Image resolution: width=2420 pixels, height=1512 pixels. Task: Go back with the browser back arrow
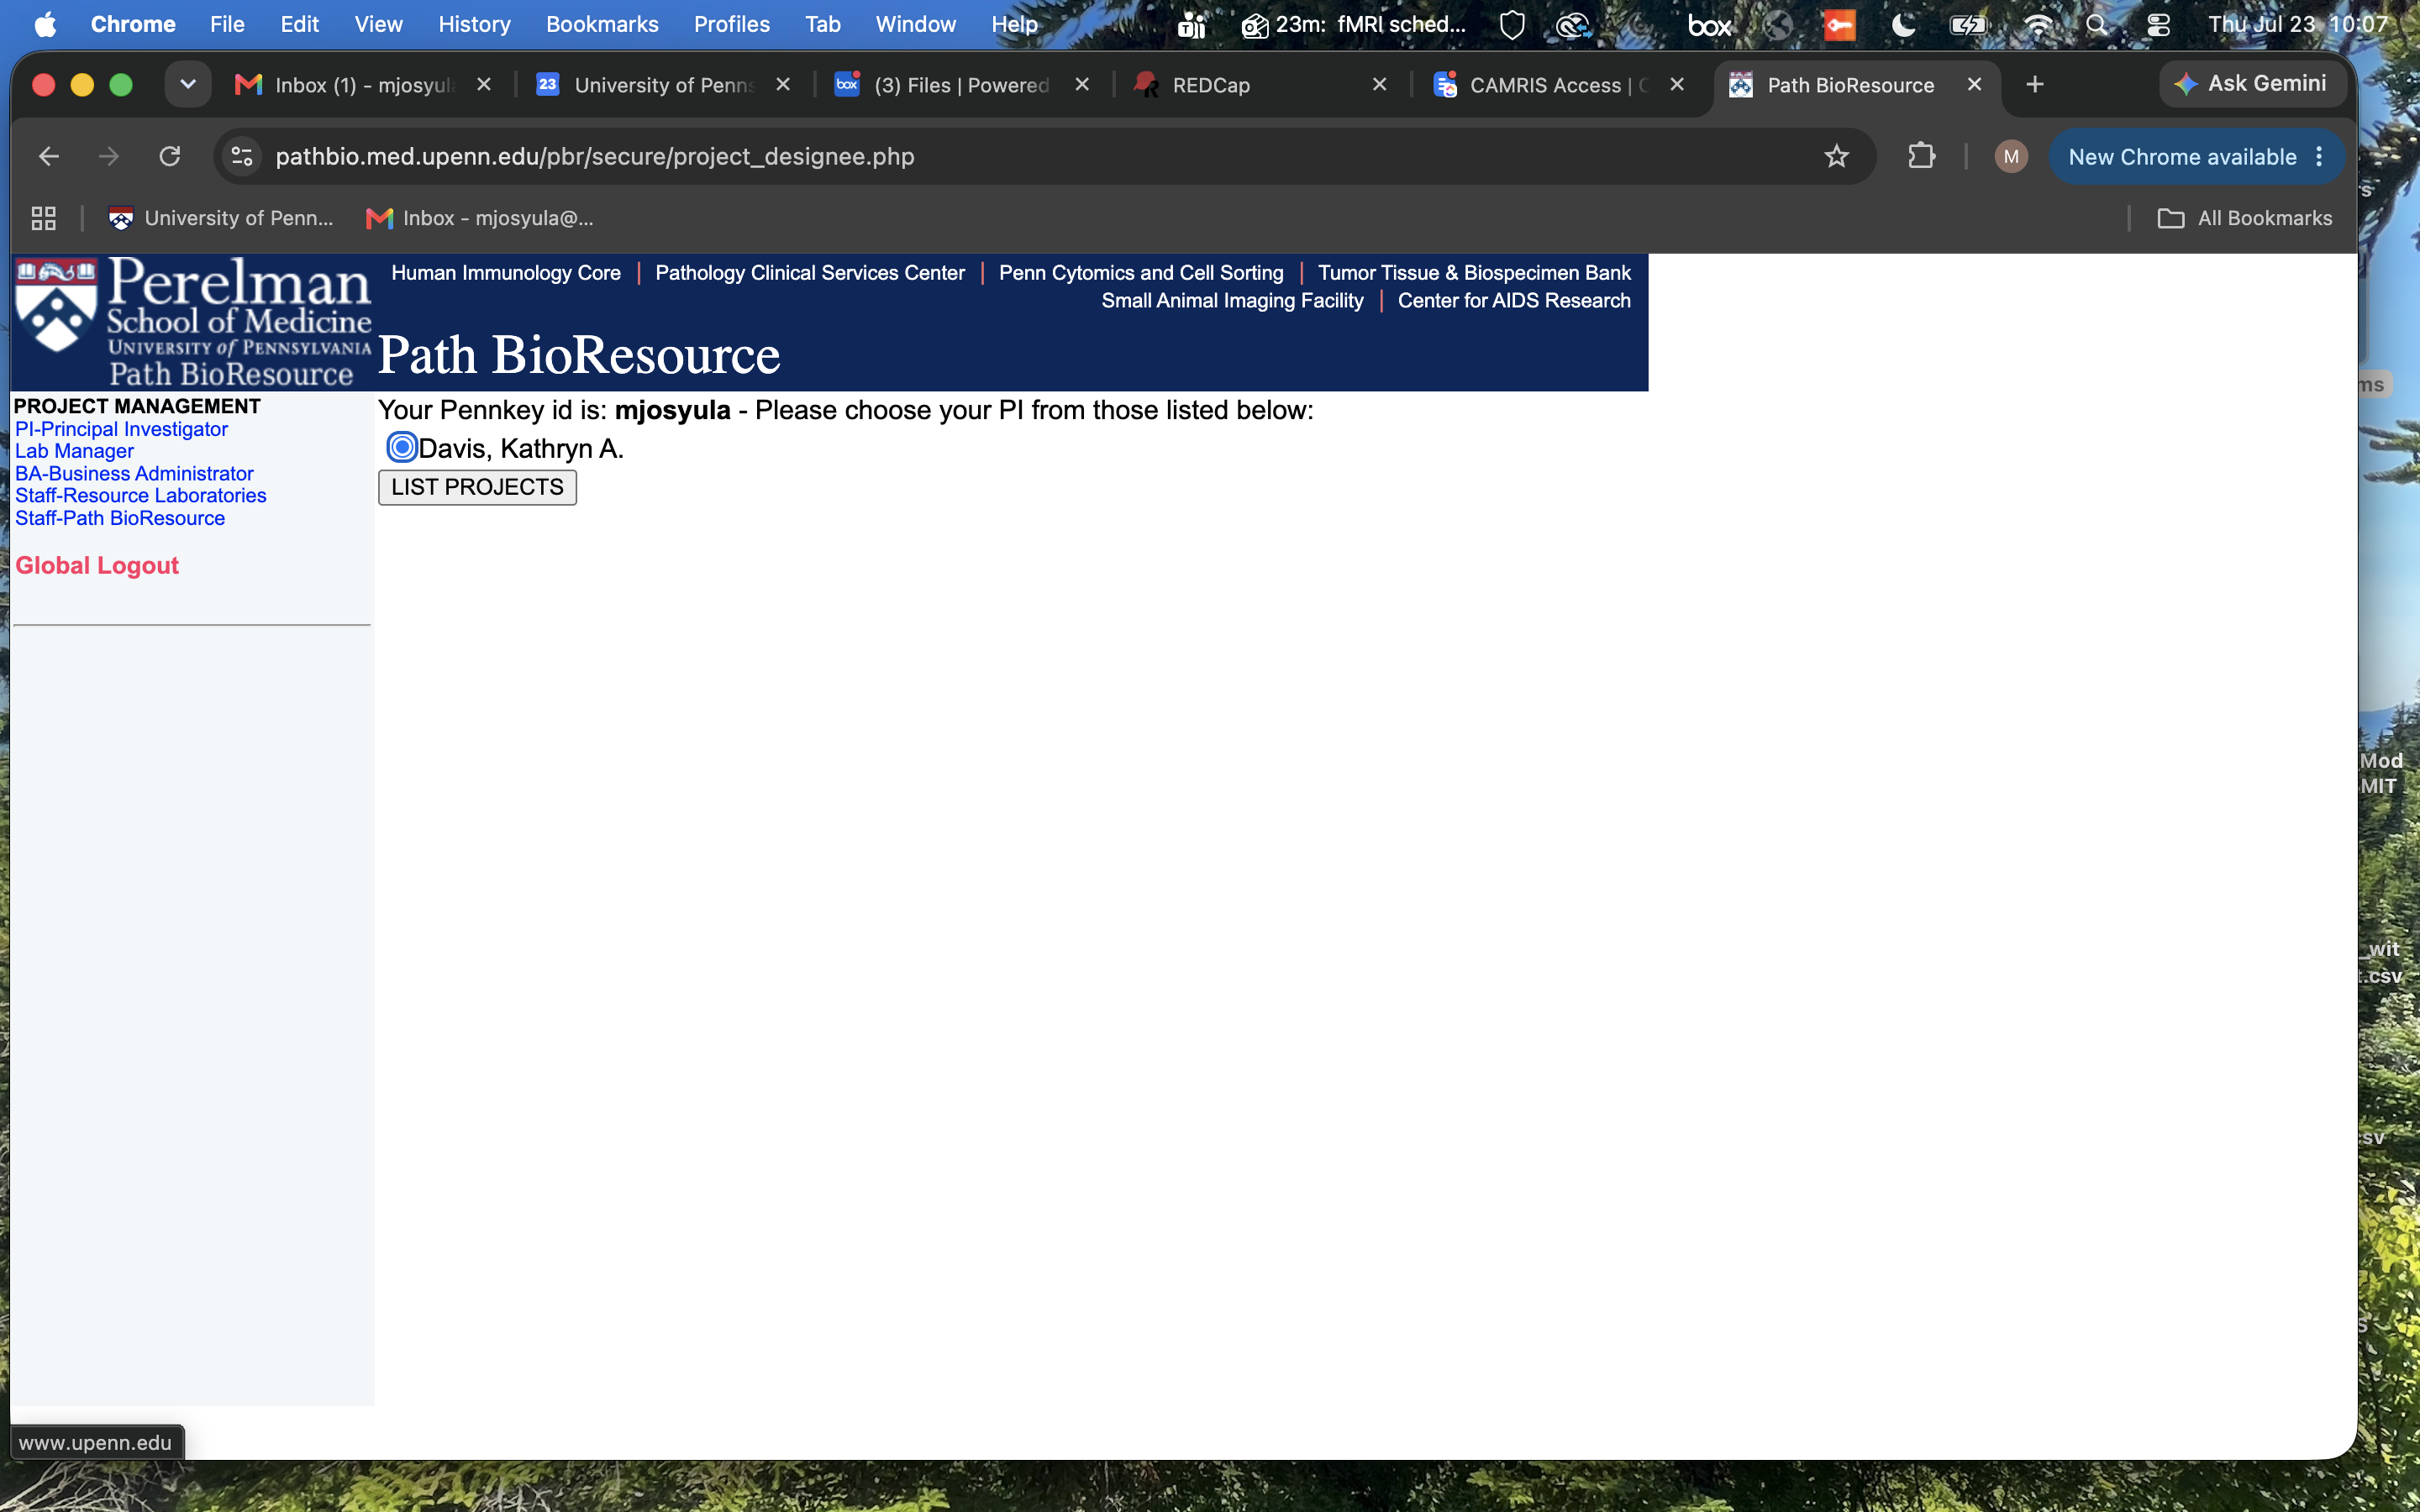pos(49,157)
